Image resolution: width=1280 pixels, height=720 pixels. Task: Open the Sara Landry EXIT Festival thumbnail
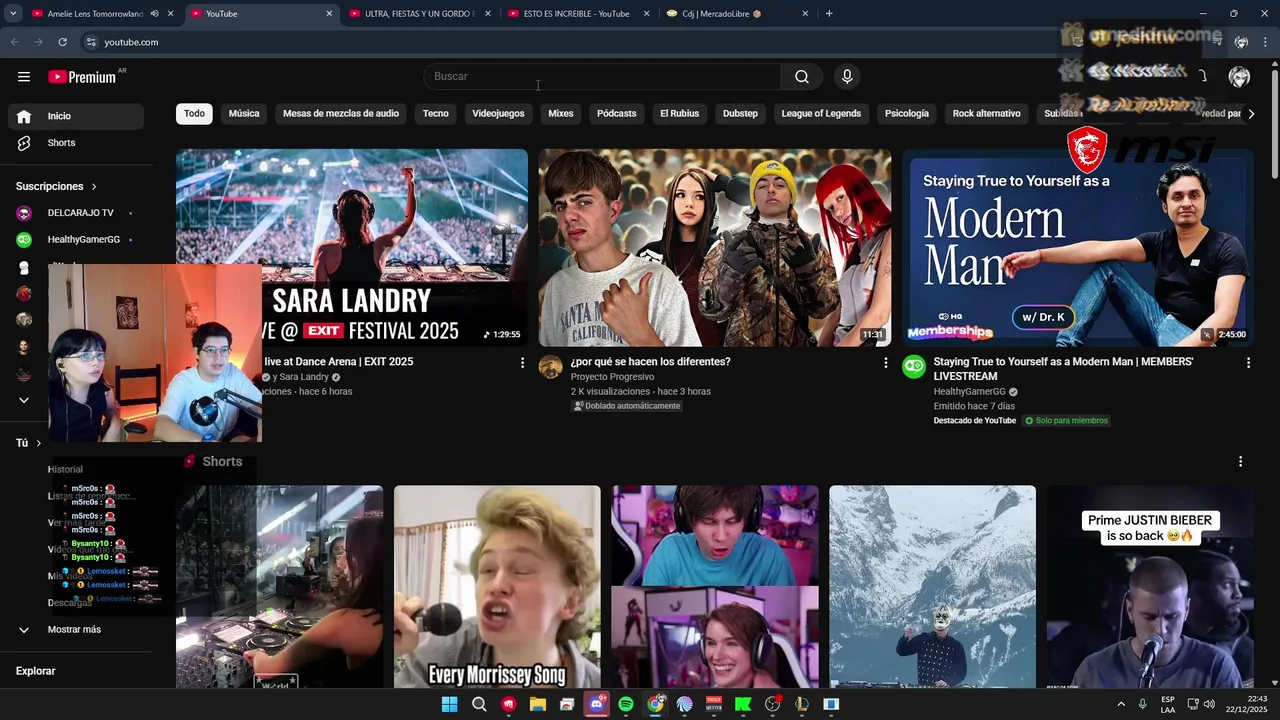[x=352, y=248]
